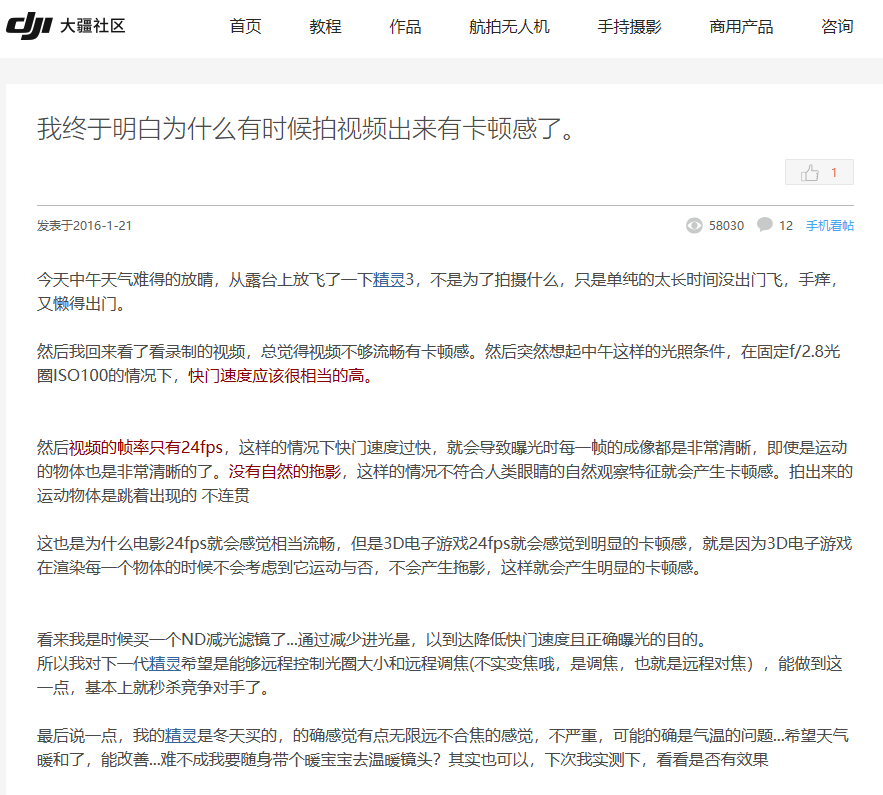This screenshot has width=883, height=795.
Task: Click the DJI logo in the header
Action: pyautogui.click(x=29, y=26)
